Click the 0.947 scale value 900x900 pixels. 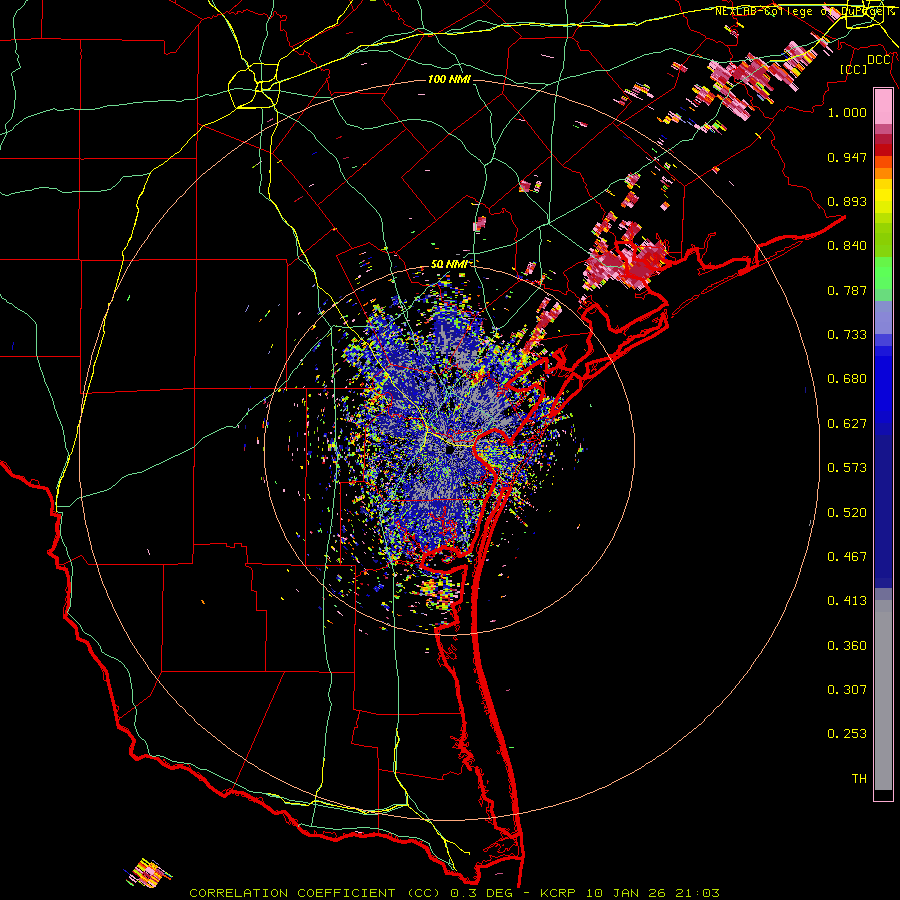[847, 157]
